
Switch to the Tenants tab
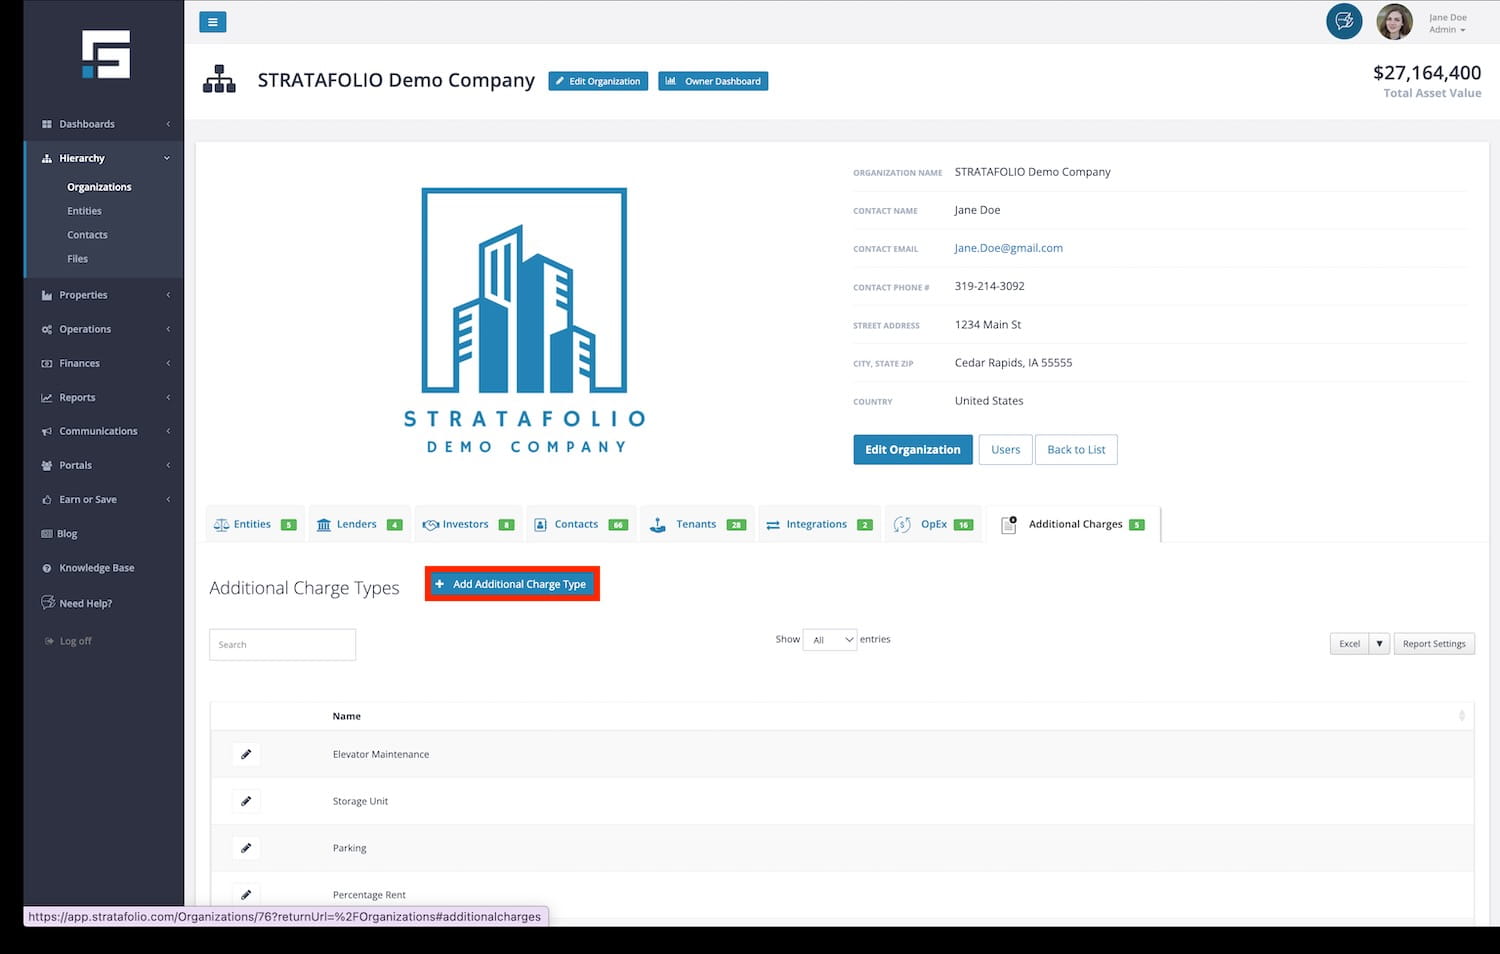pos(697,524)
